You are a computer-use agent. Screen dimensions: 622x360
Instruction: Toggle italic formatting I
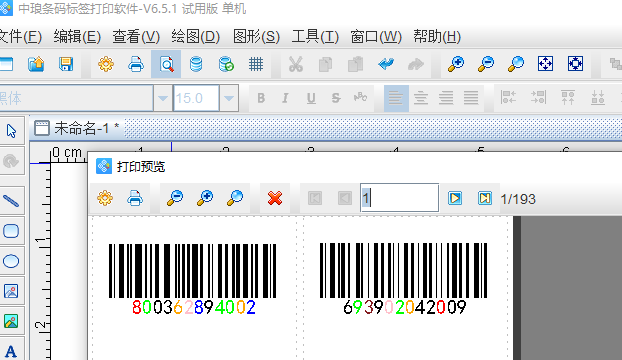coord(285,98)
